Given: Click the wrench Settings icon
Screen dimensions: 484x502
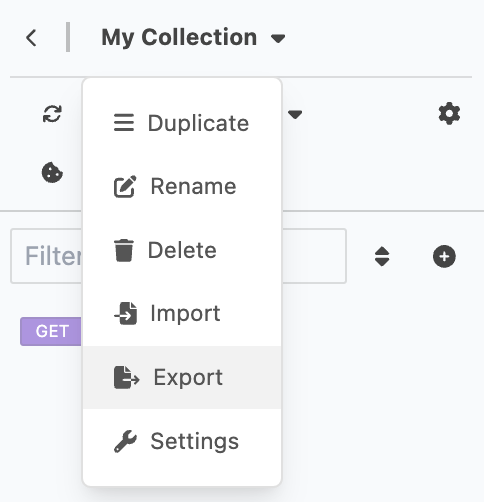Looking at the screenshot, I should pos(125,441).
